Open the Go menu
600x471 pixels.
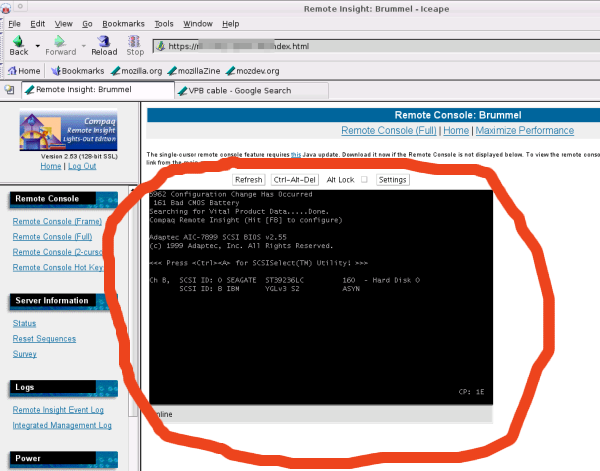[87, 24]
